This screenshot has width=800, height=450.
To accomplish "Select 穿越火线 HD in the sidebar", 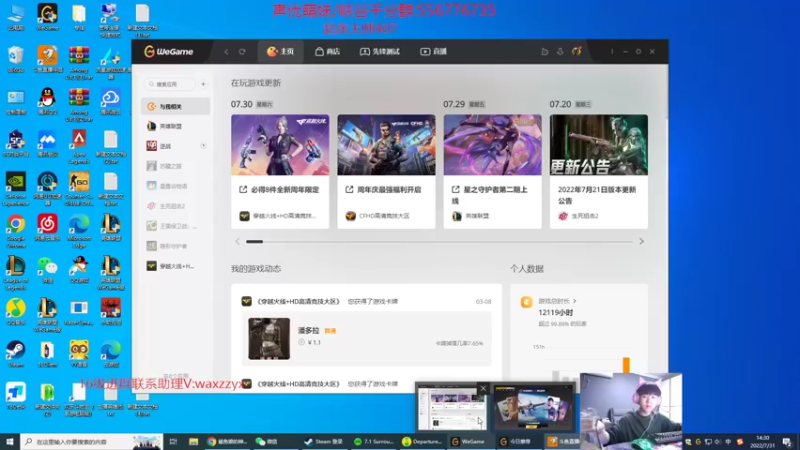I will 176,266.
